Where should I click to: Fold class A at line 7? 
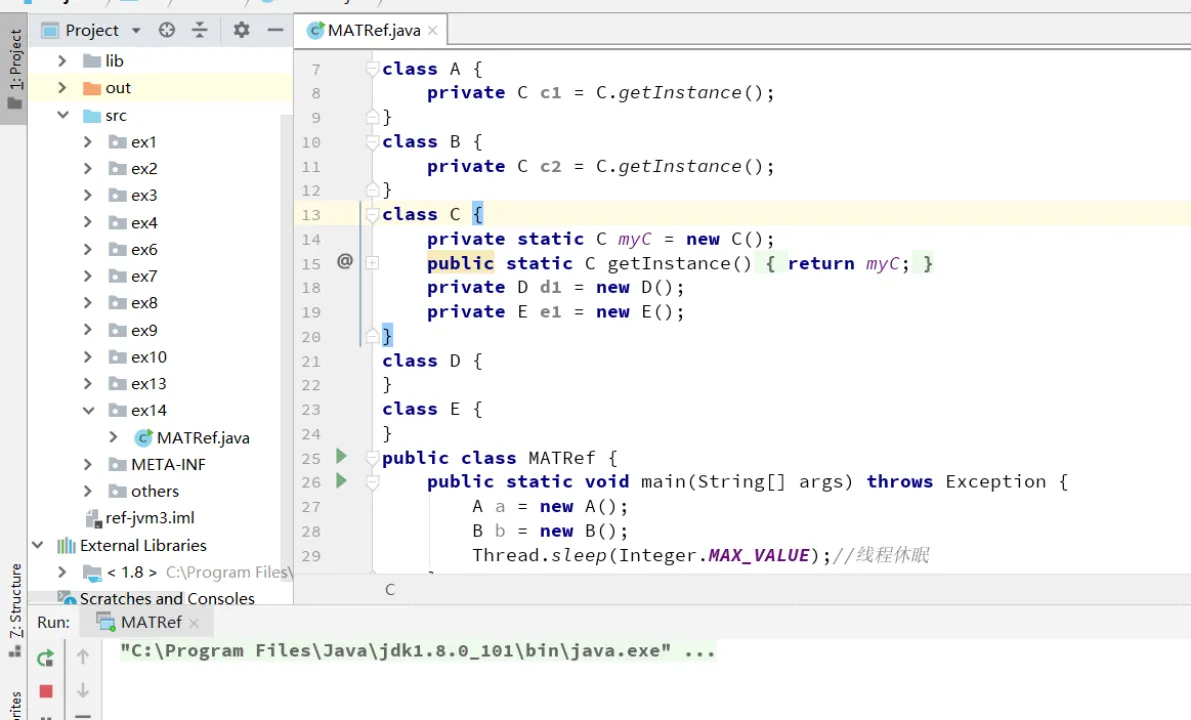point(372,68)
